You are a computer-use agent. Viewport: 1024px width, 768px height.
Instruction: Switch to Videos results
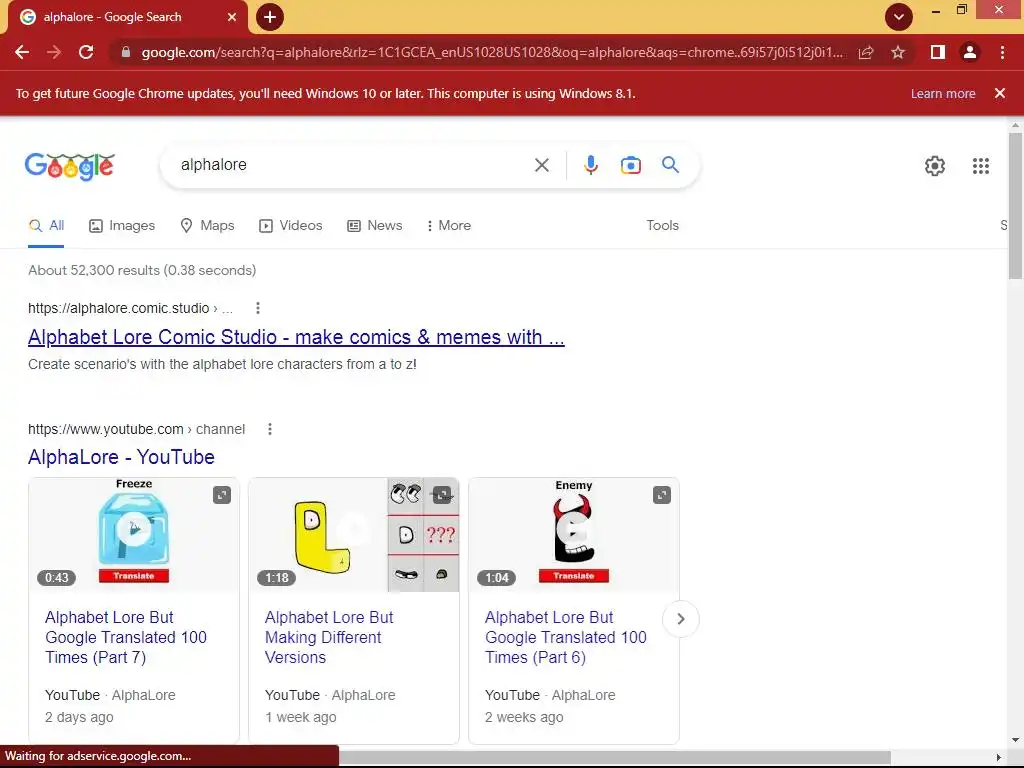click(x=291, y=225)
